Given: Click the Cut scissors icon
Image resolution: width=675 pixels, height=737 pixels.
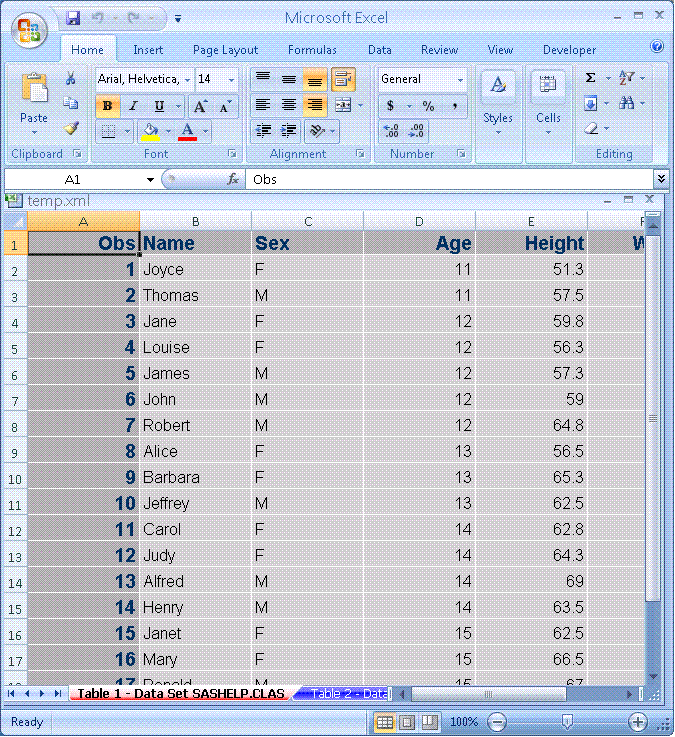Looking at the screenshot, I should coord(71,79).
